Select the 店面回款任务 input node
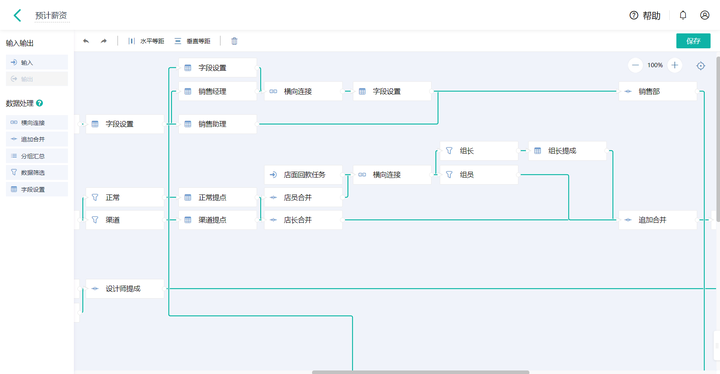The height and width of the screenshot is (374, 720). point(304,175)
